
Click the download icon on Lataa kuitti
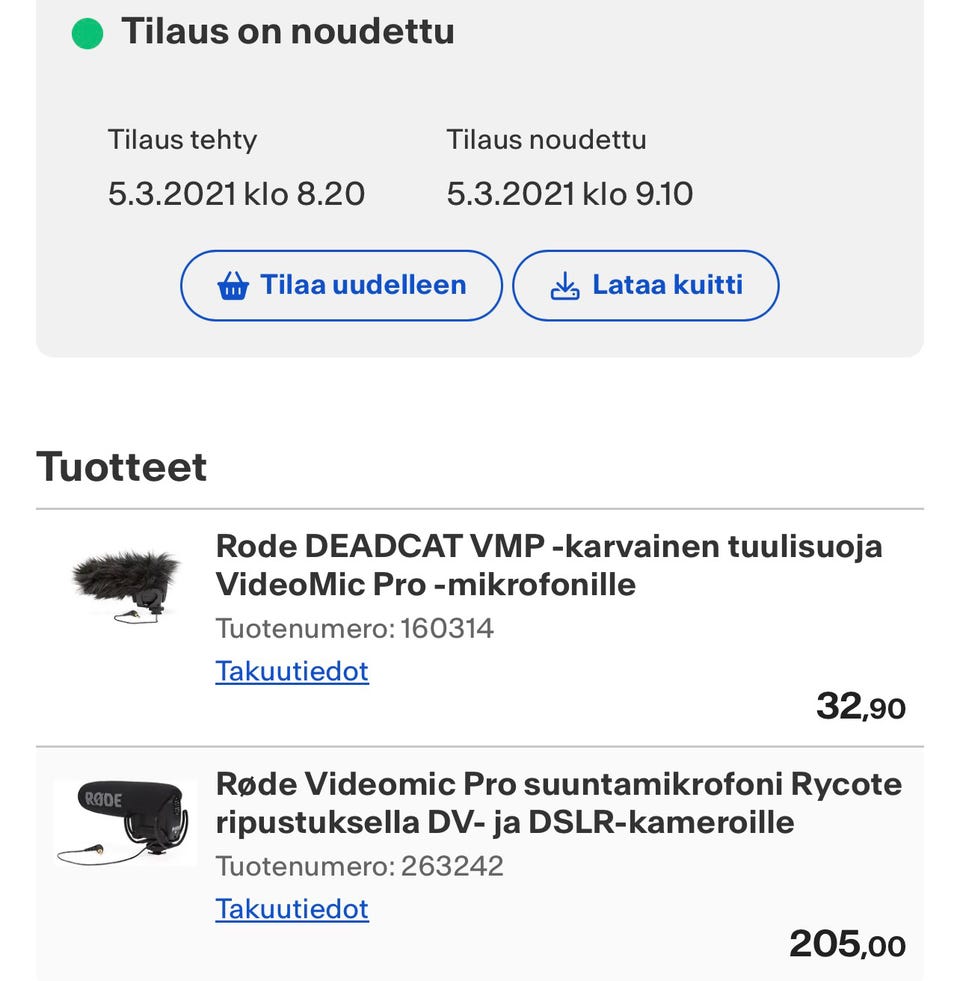[565, 287]
